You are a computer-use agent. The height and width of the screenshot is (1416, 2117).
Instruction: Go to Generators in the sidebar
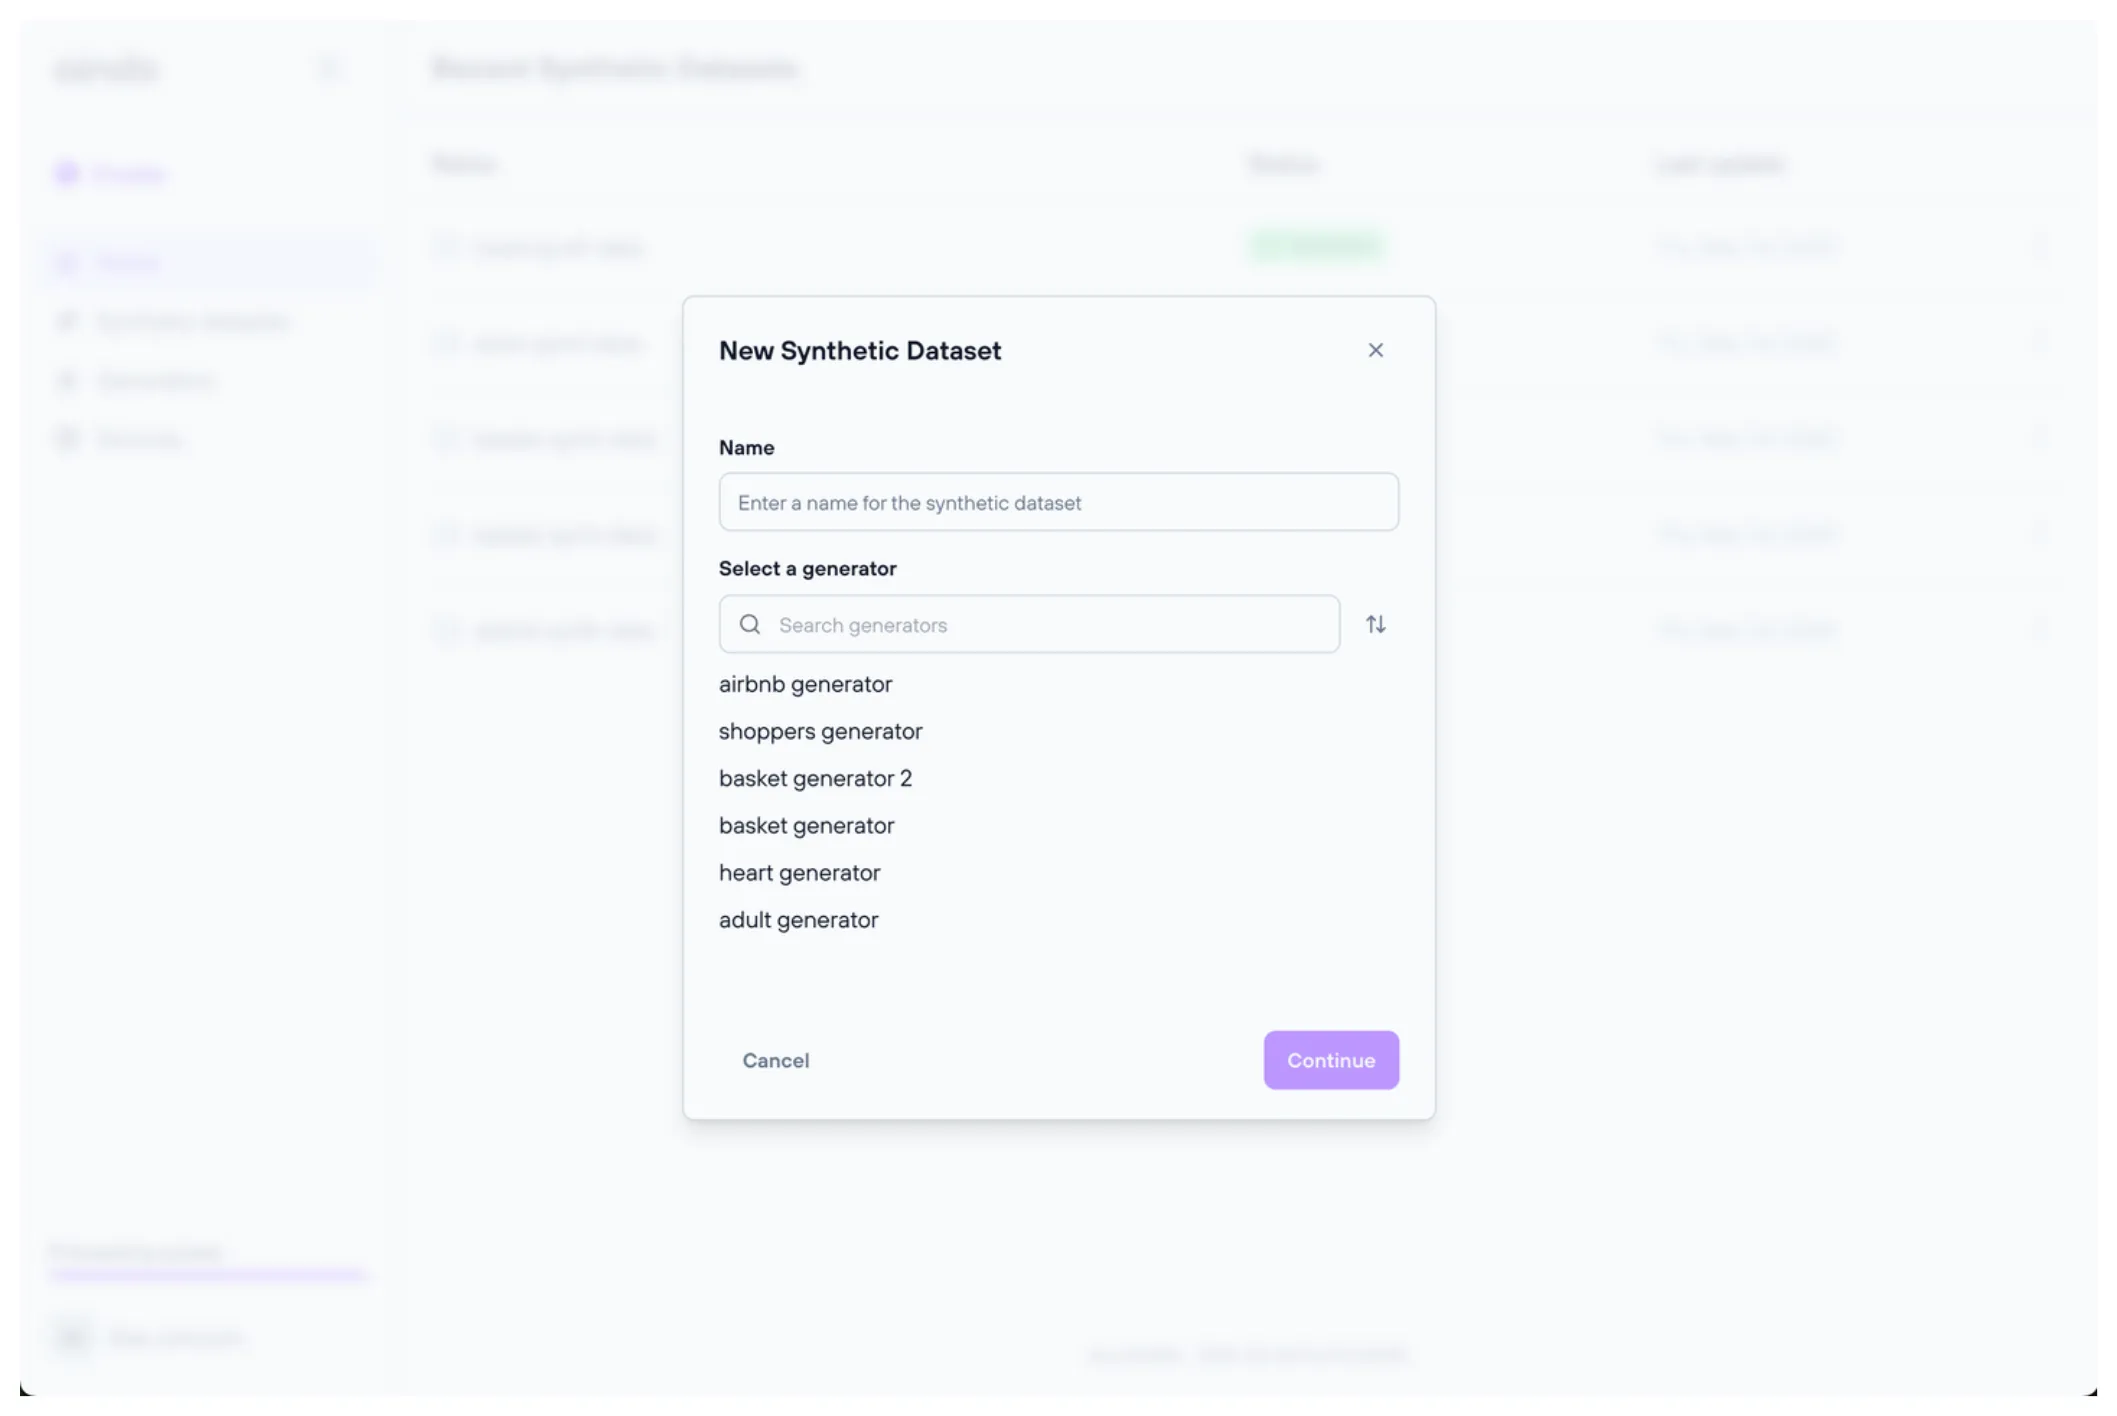click(x=155, y=381)
